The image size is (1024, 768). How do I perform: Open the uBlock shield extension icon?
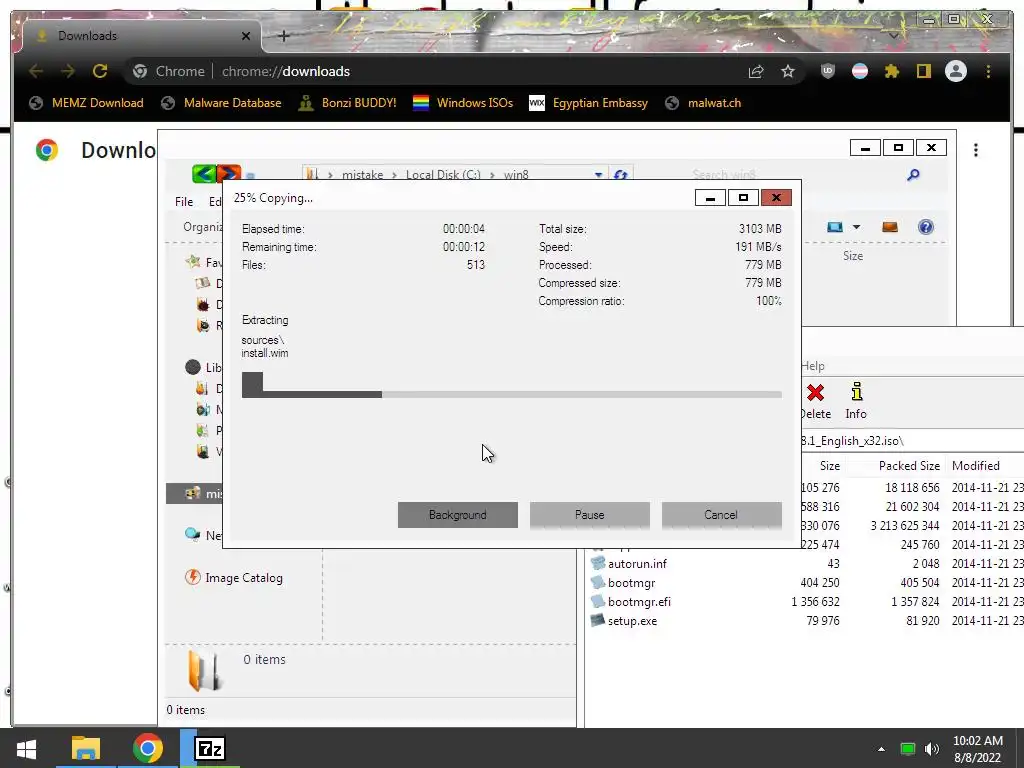[827, 71]
